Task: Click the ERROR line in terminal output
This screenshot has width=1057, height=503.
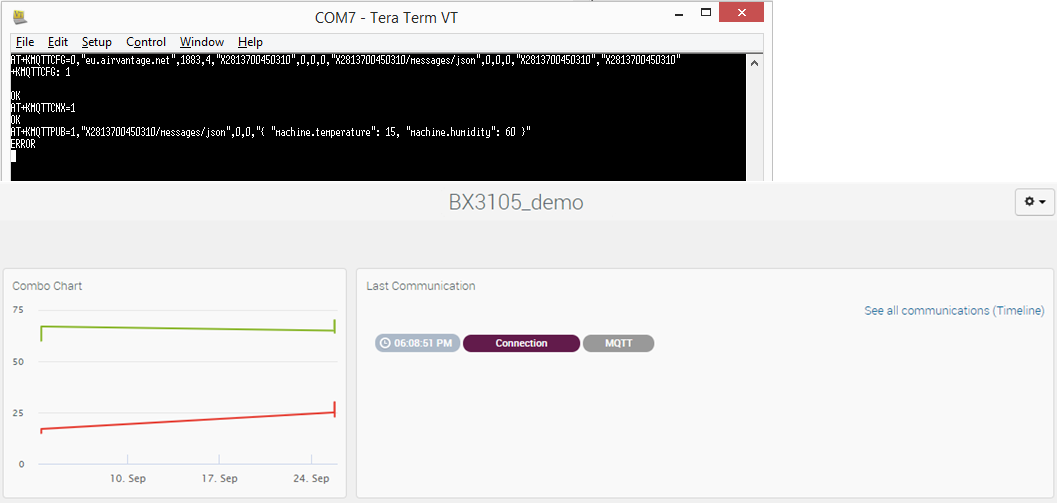Action: click(23, 144)
